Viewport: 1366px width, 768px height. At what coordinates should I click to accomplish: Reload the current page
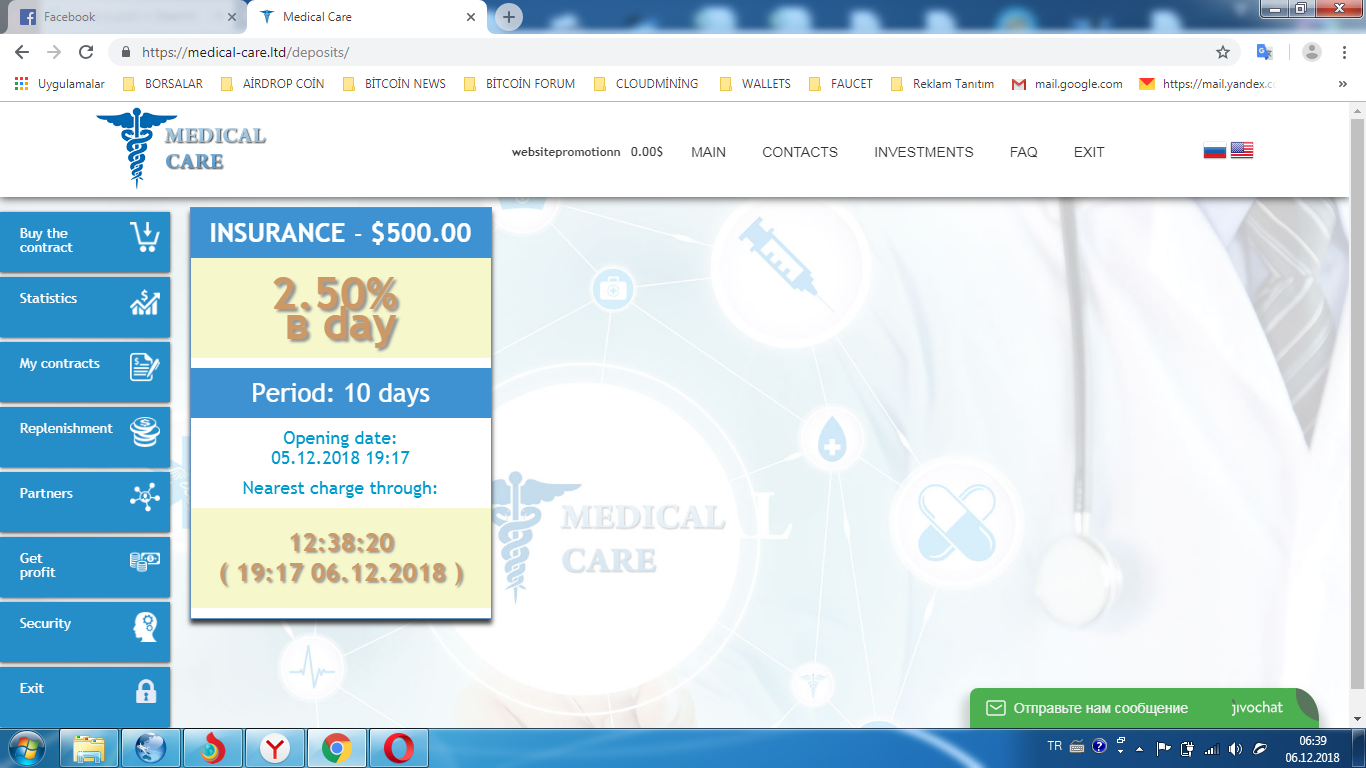click(86, 52)
